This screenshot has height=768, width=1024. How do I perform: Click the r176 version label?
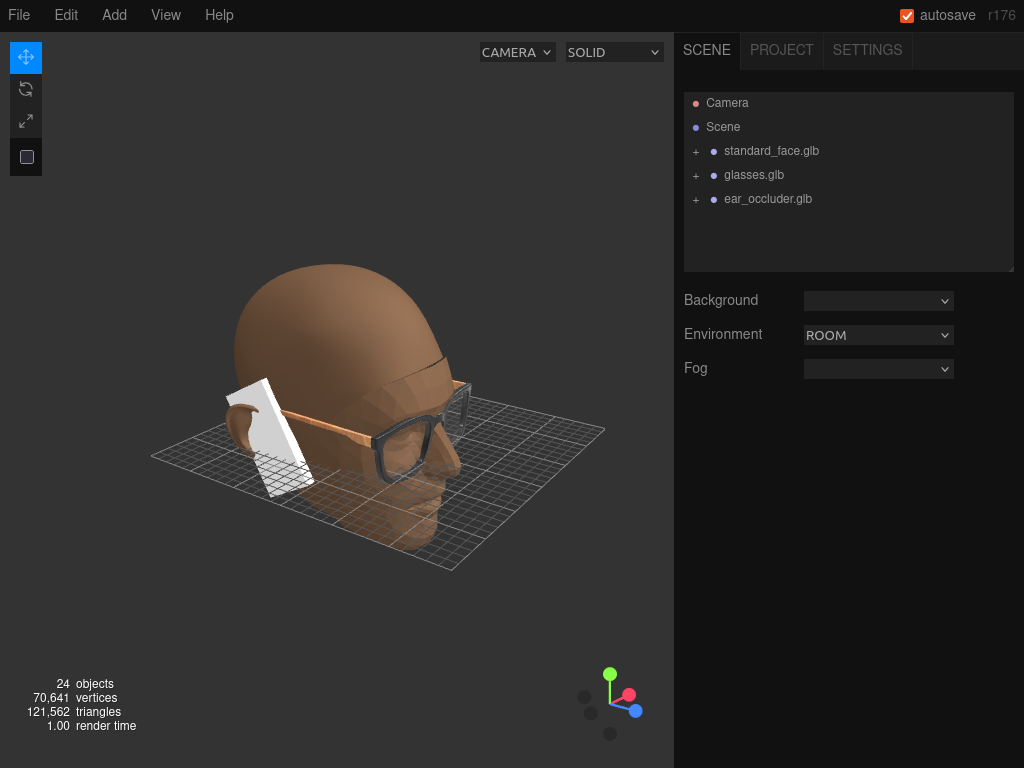(1001, 15)
